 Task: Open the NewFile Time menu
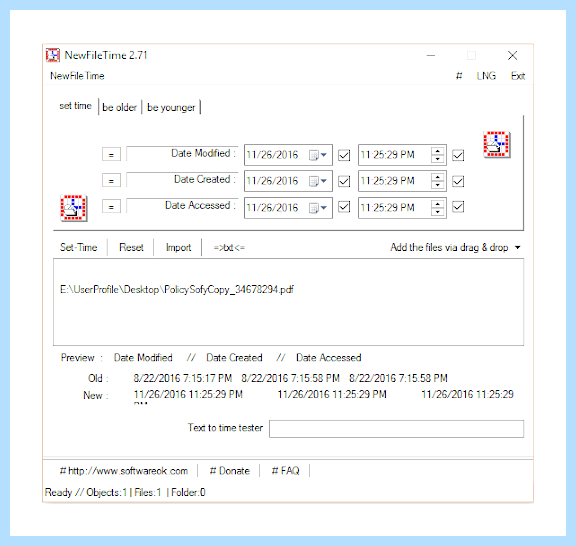point(77,76)
